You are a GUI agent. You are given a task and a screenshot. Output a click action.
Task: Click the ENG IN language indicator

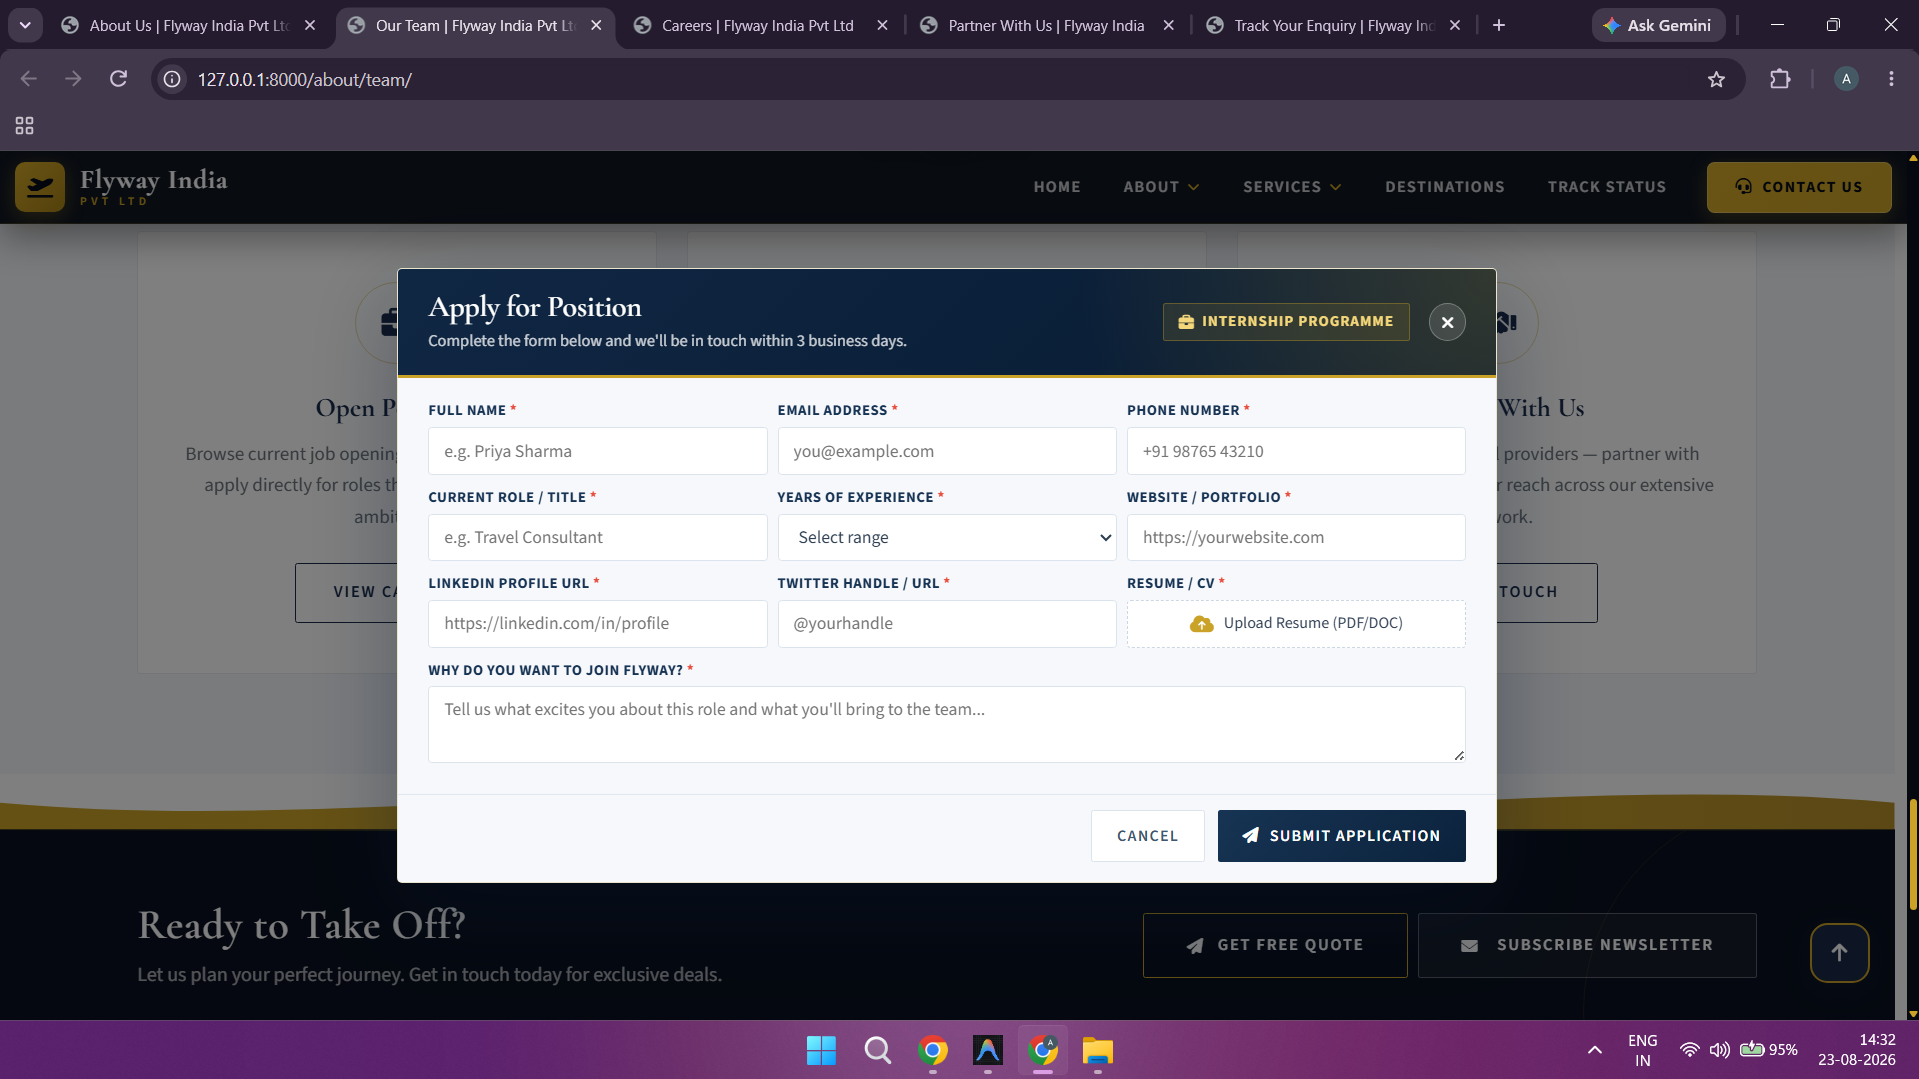point(1643,1050)
